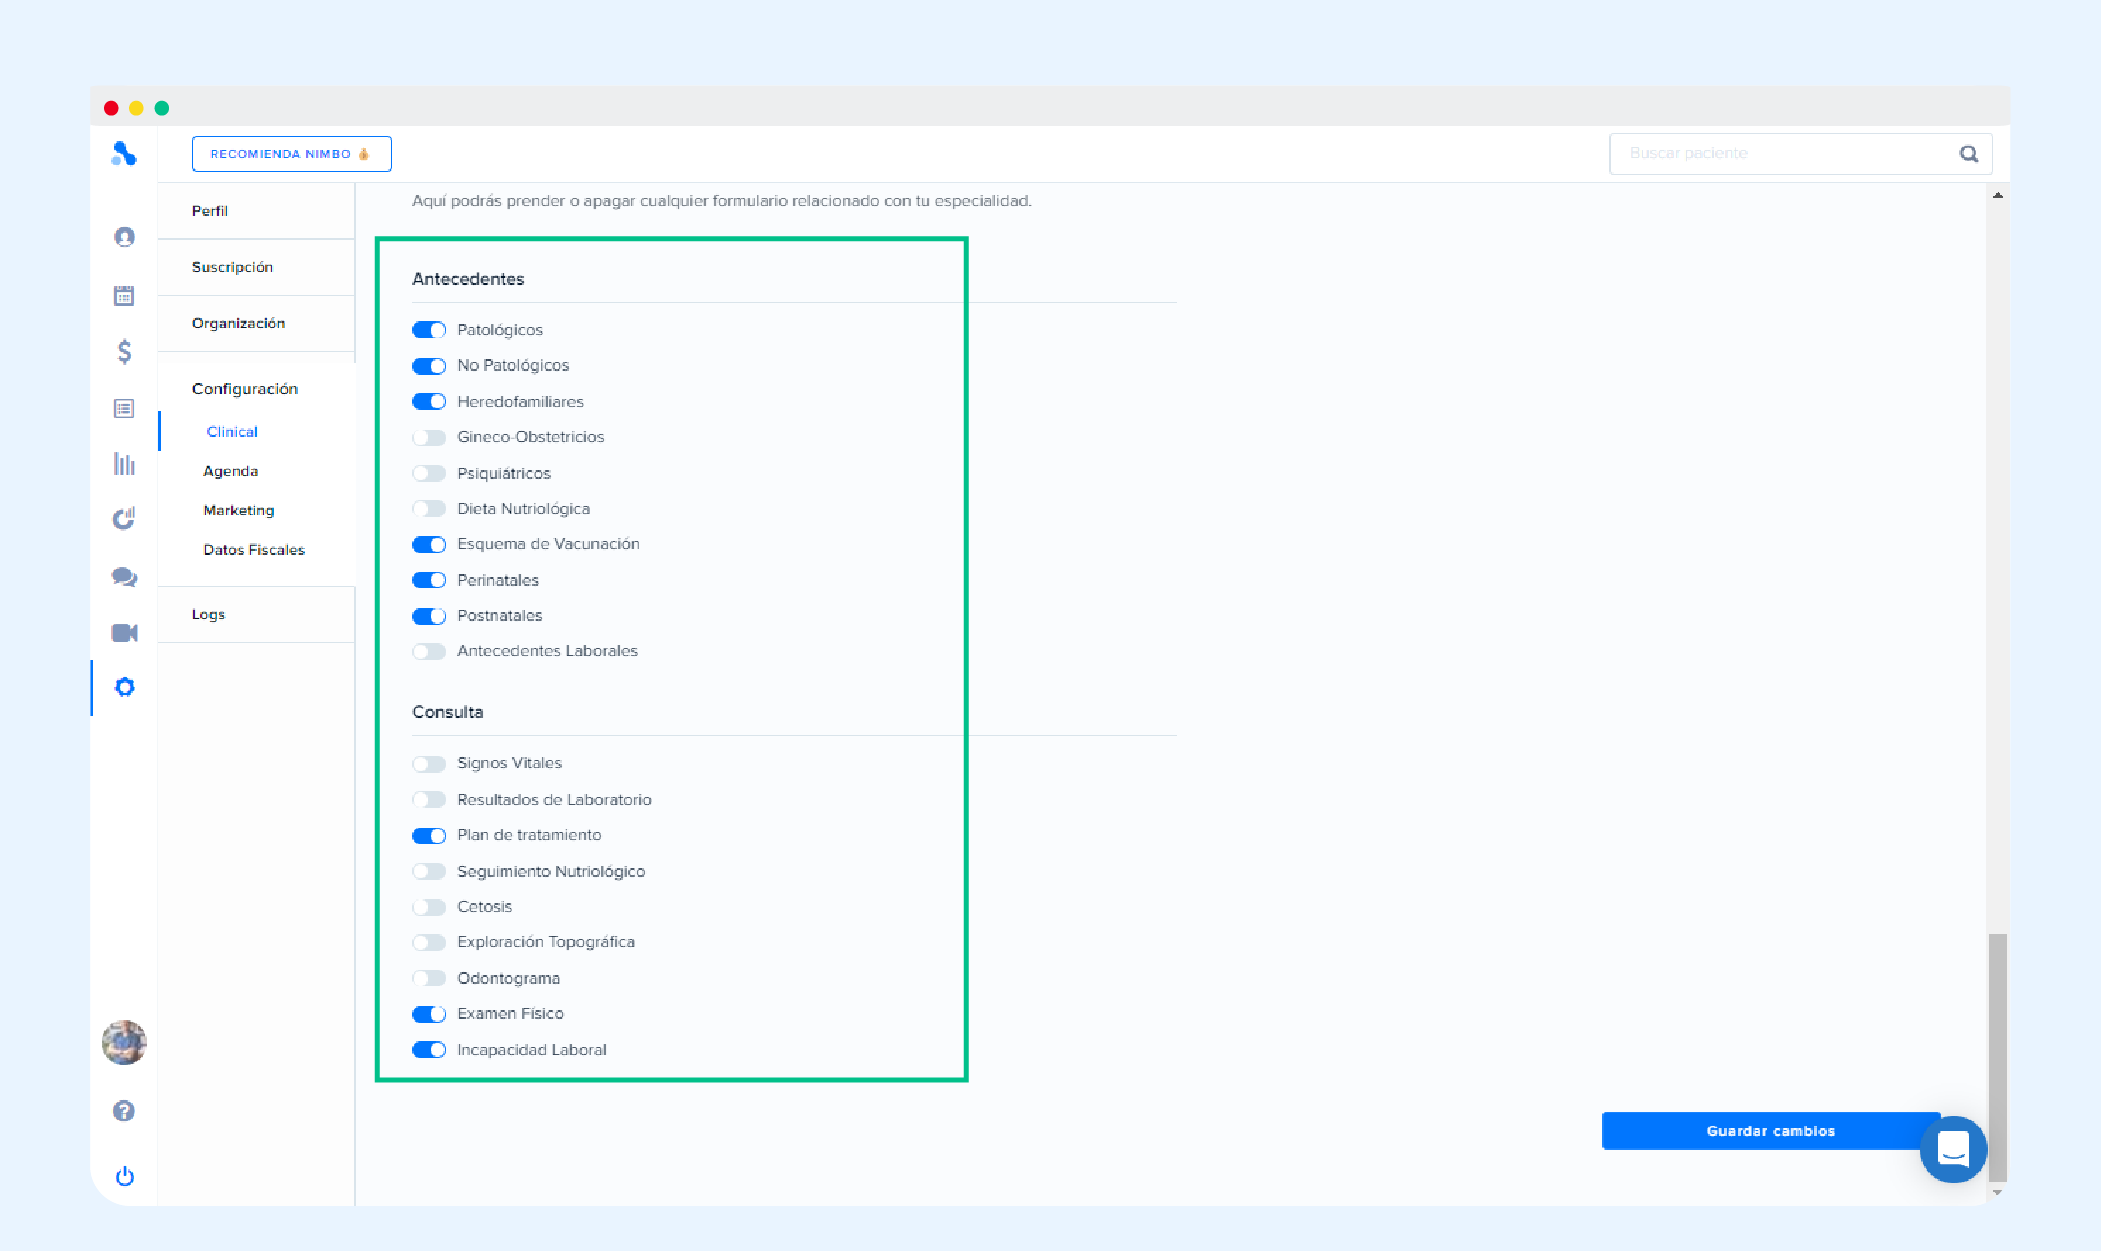
Task: Open the calendar icon in sidebar
Action: click(124, 295)
